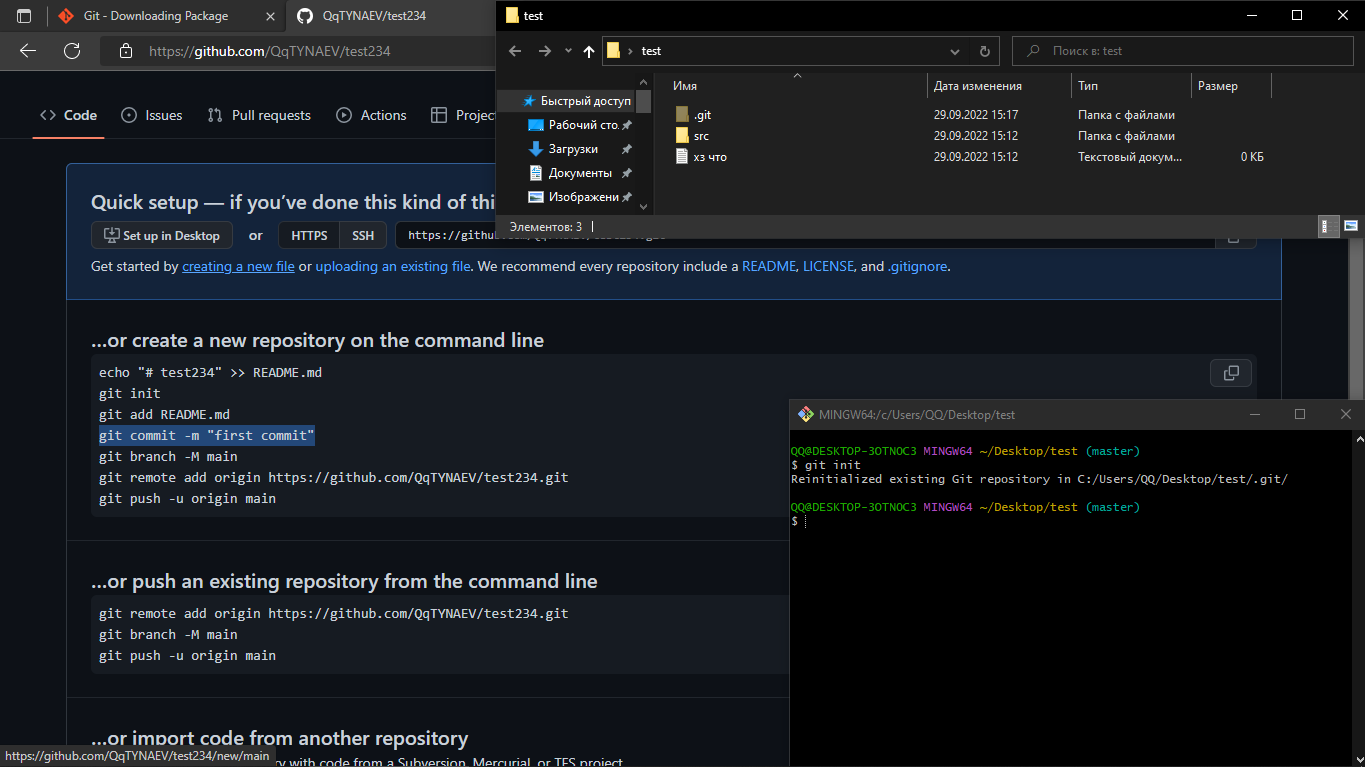Click 'echo "# test234" >> README.md' line

click(x=210, y=373)
